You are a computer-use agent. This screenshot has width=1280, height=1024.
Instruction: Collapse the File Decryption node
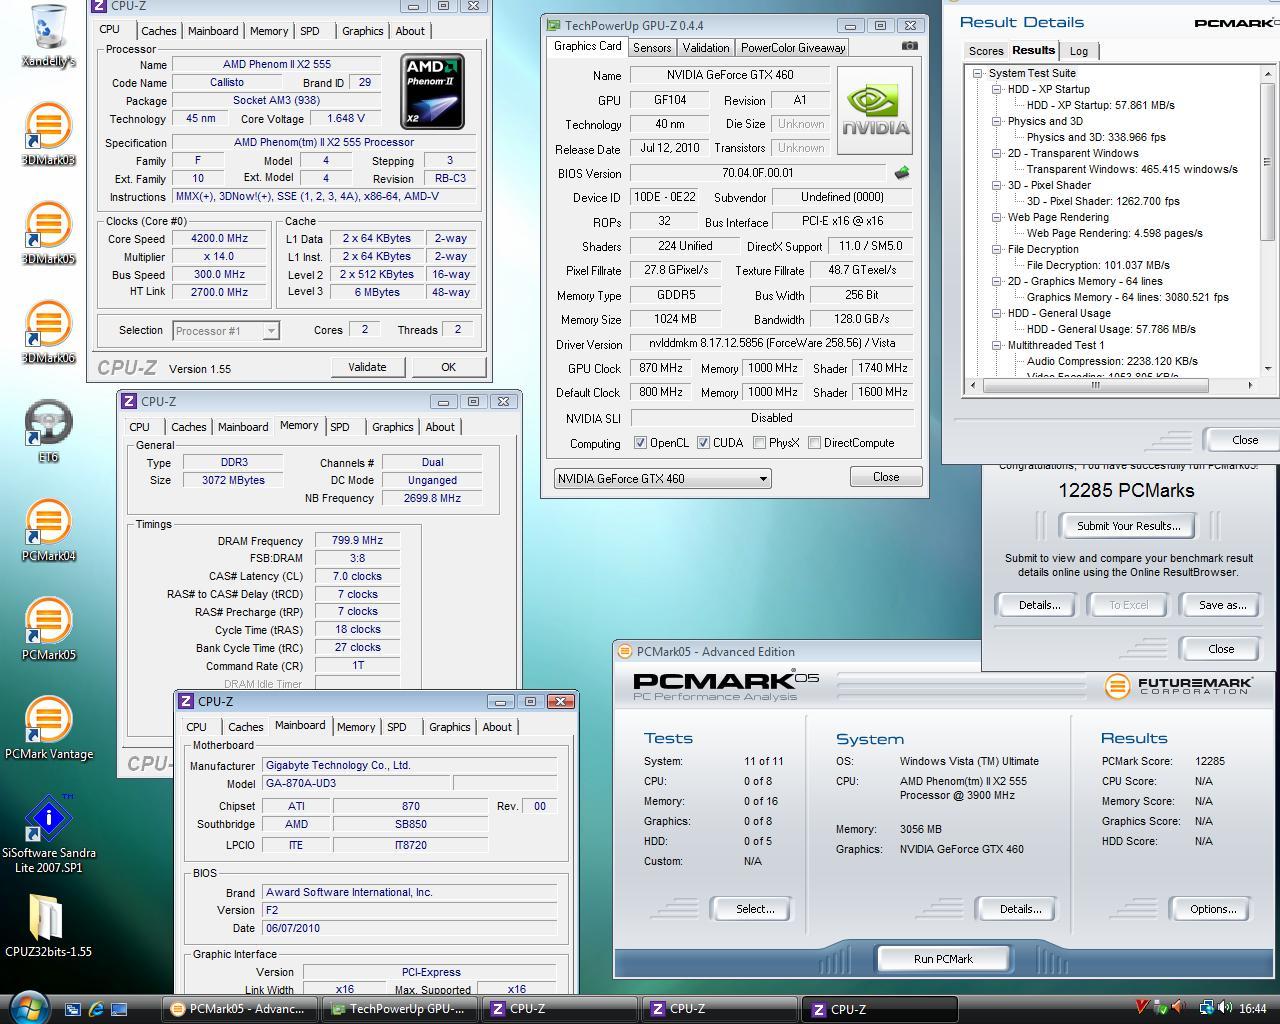(x=997, y=249)
